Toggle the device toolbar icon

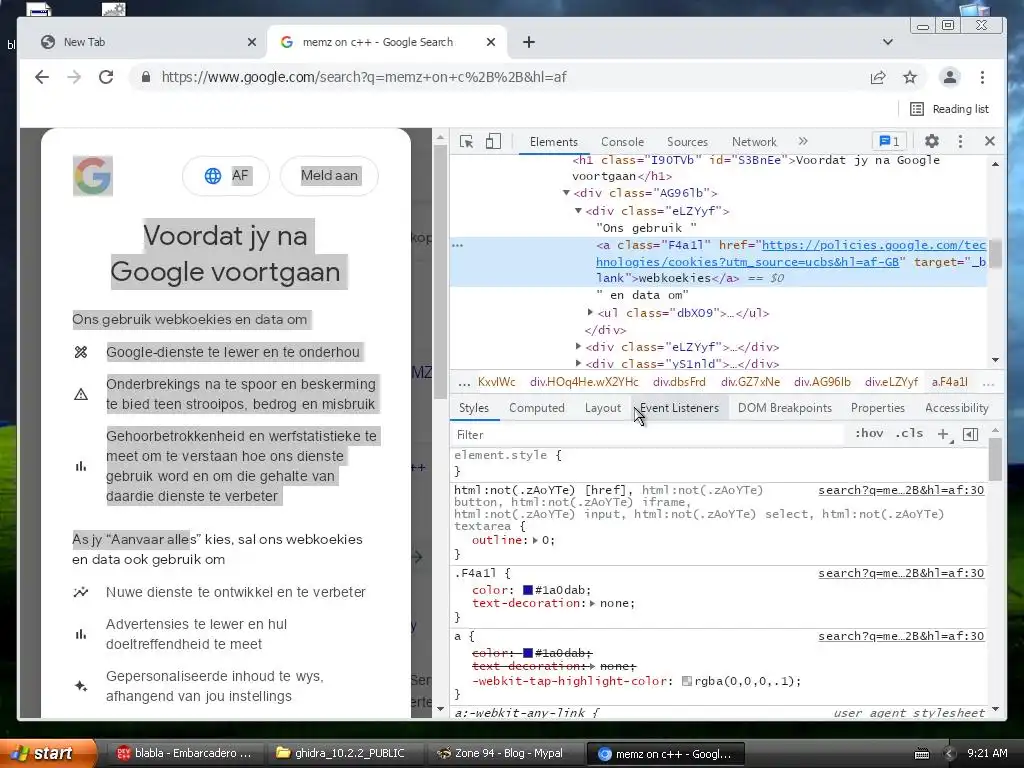(493, 142)
